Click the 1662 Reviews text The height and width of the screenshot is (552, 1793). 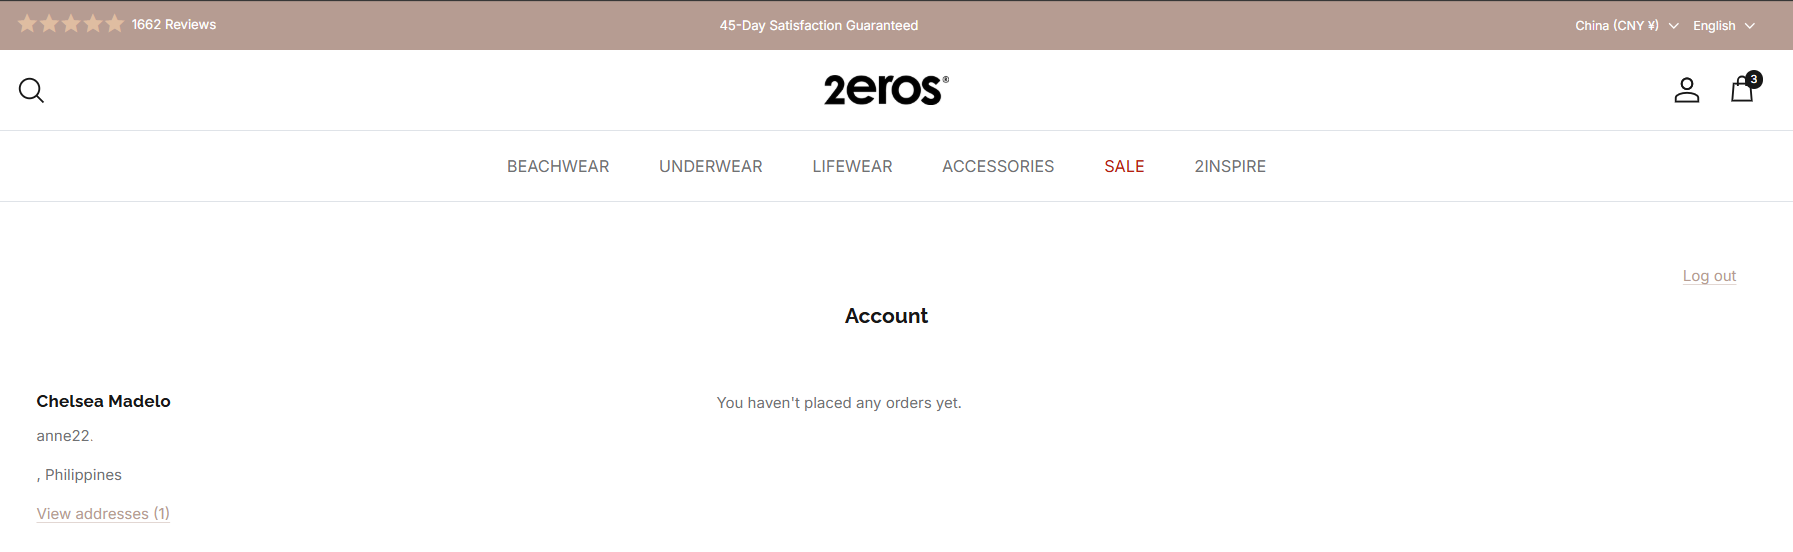tap(174, 25)
